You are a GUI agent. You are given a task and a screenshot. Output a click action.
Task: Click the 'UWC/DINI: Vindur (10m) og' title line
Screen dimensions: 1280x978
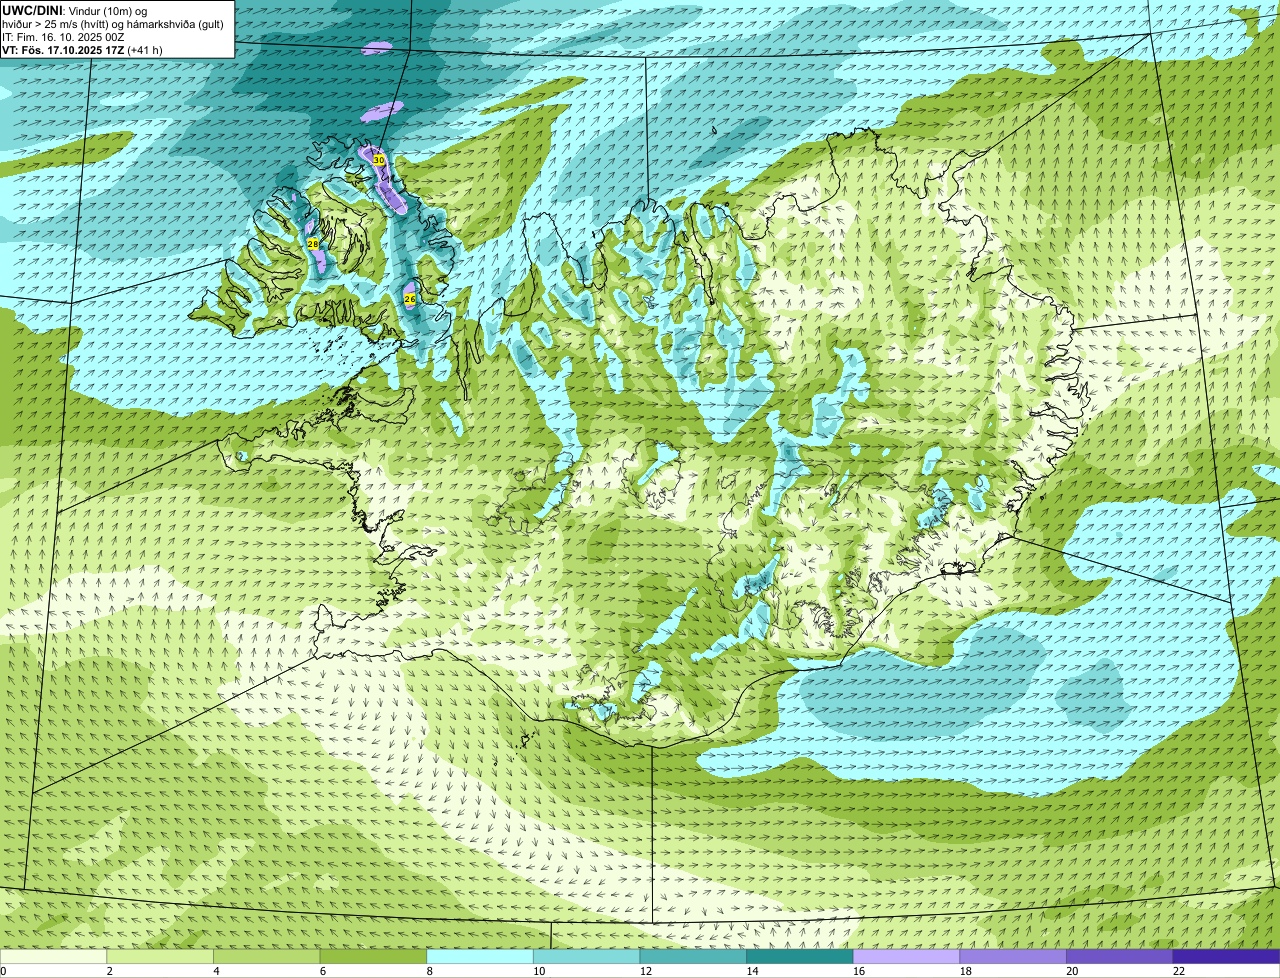point(75,10)
